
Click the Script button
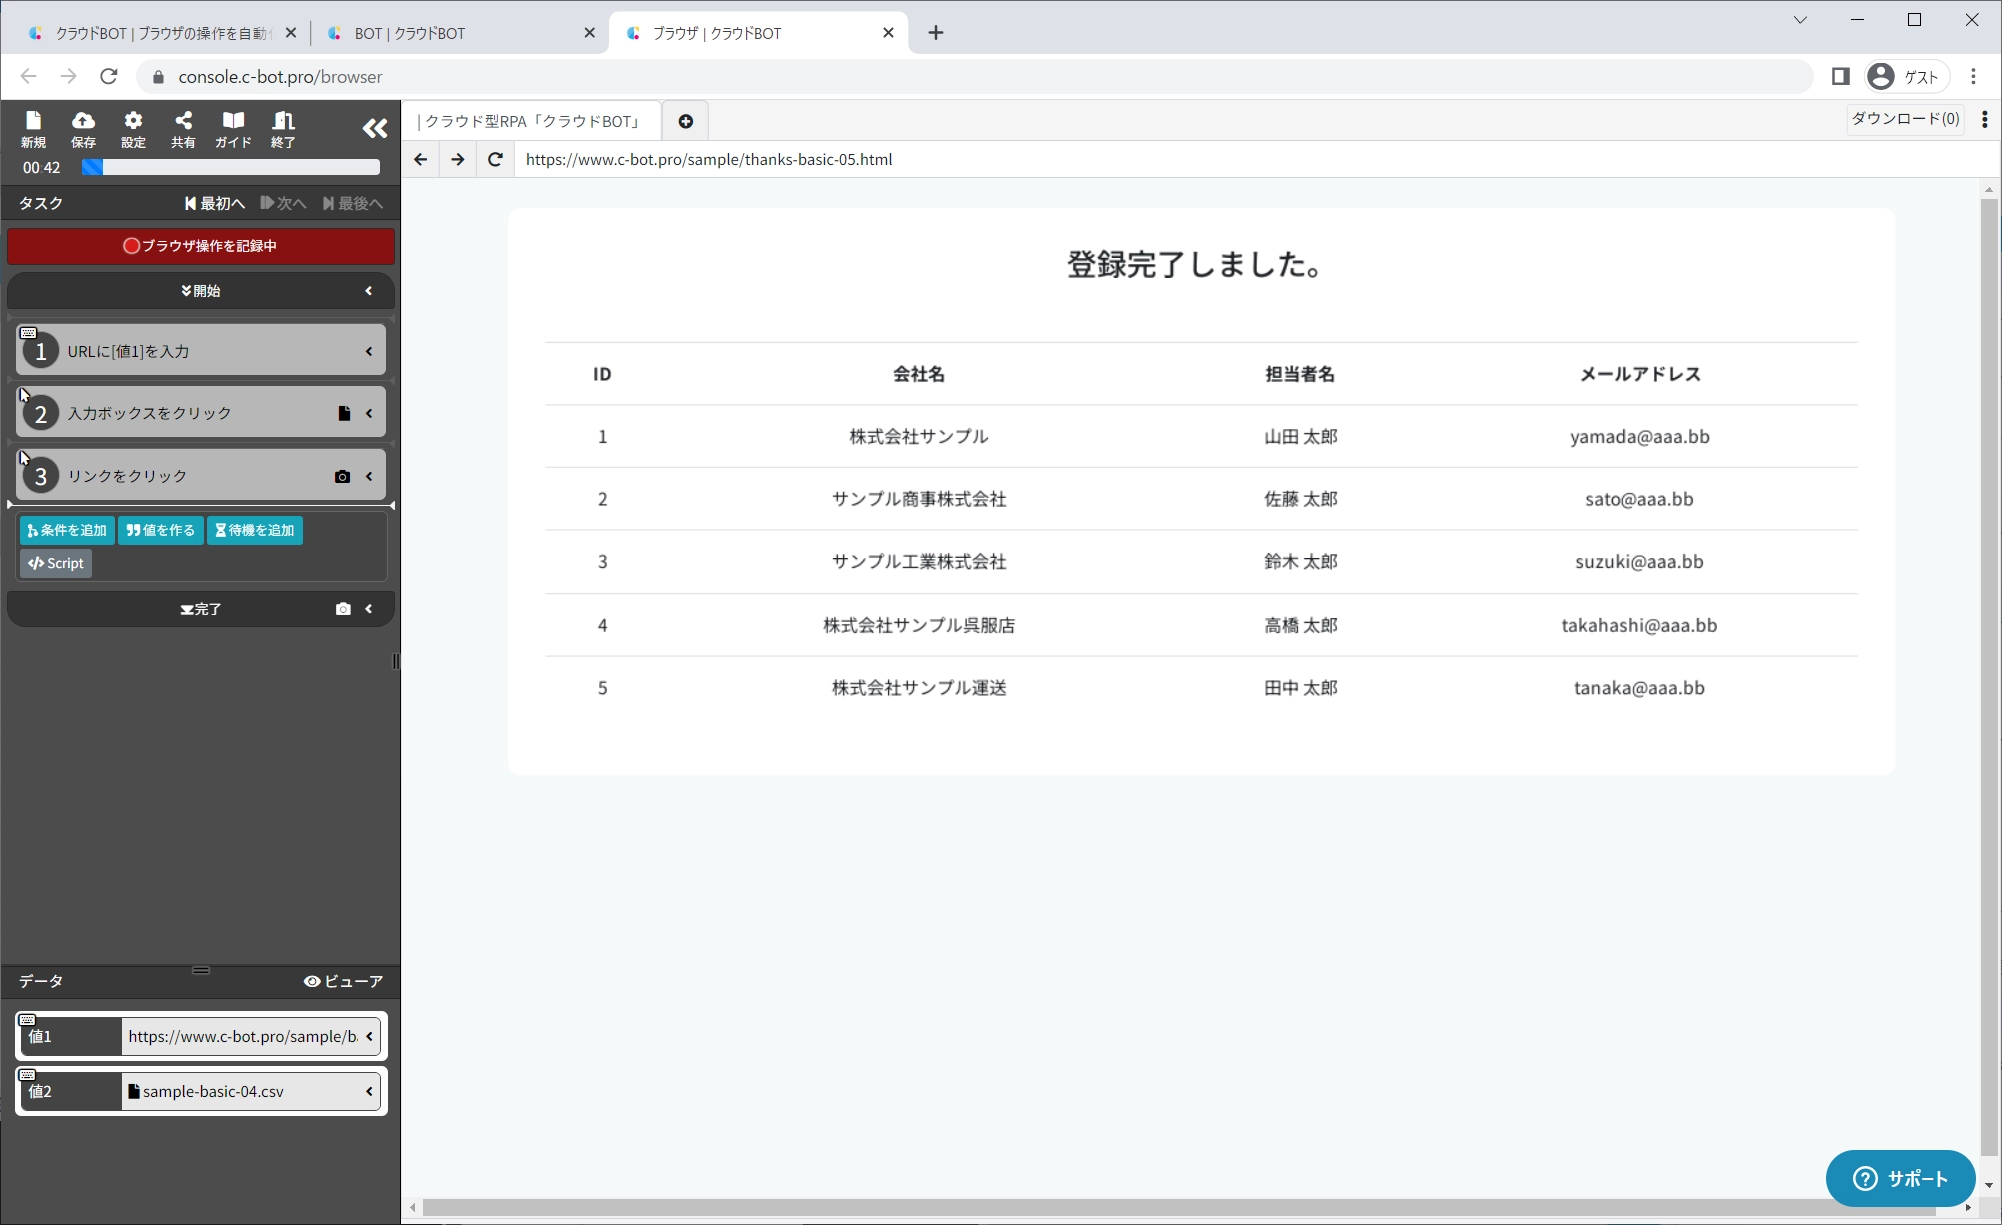click(x=56, y=563)
